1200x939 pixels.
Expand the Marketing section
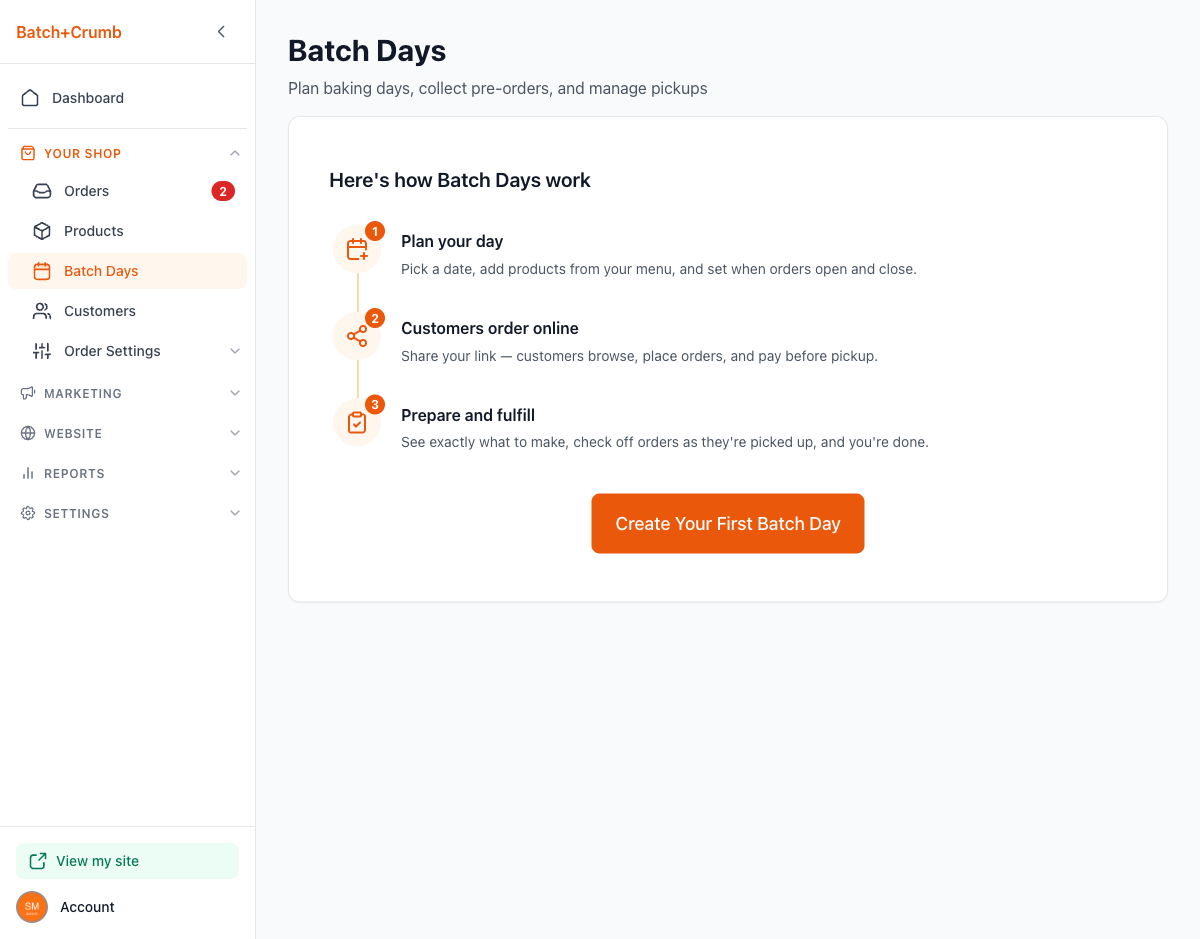point(235,393)
